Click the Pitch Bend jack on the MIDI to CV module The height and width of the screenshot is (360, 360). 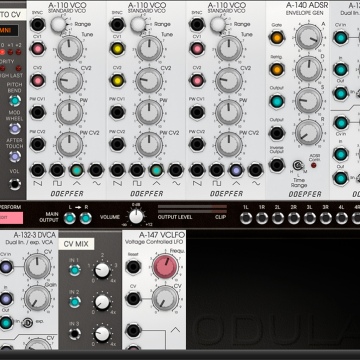15,100
